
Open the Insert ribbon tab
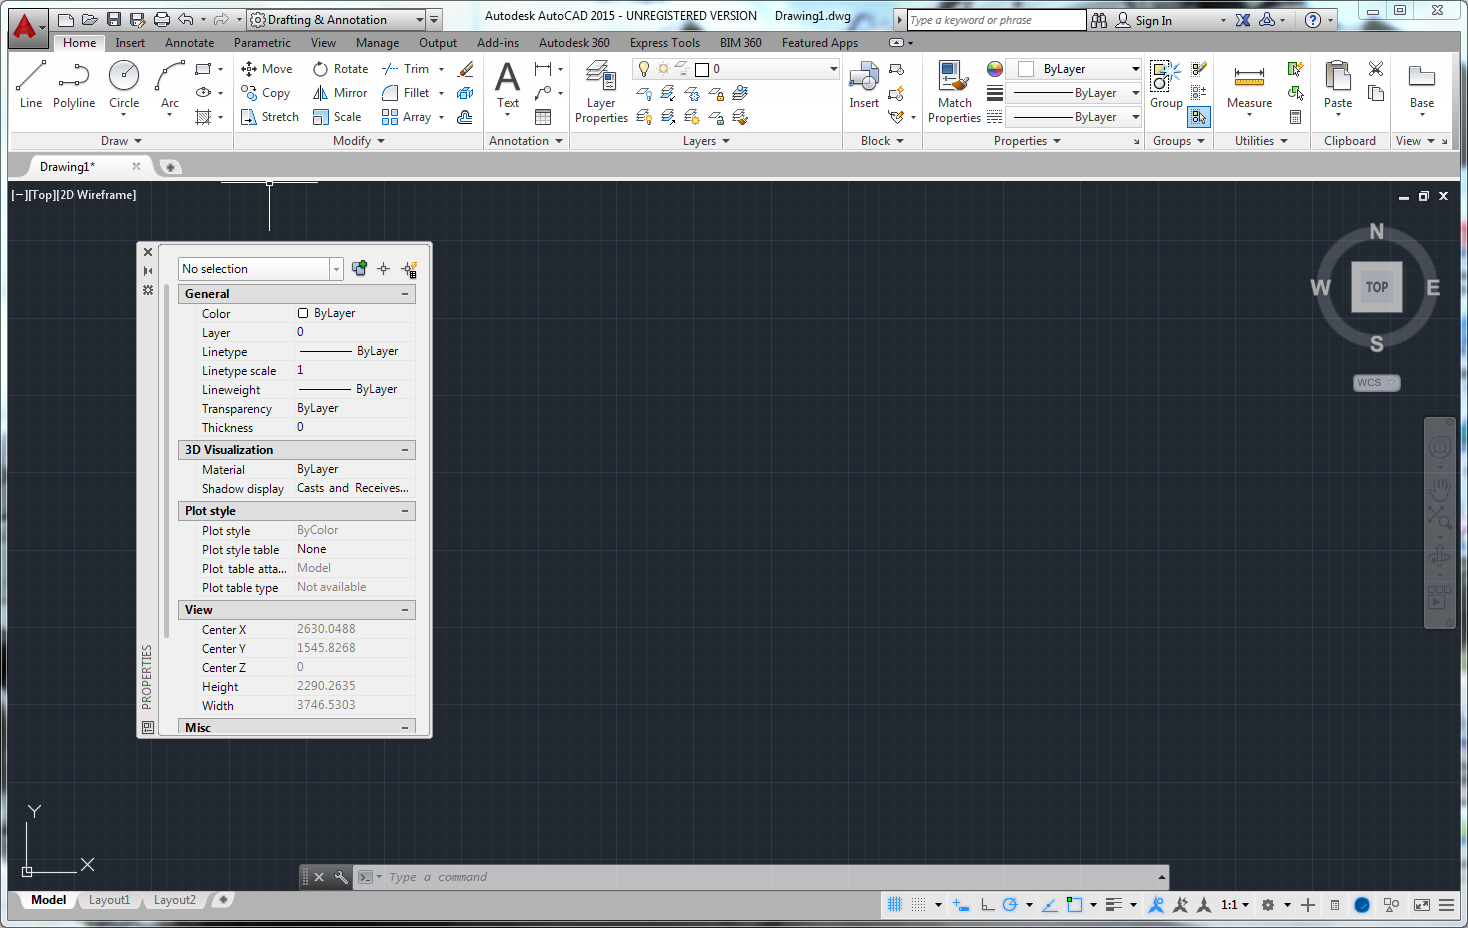point(130,43)
